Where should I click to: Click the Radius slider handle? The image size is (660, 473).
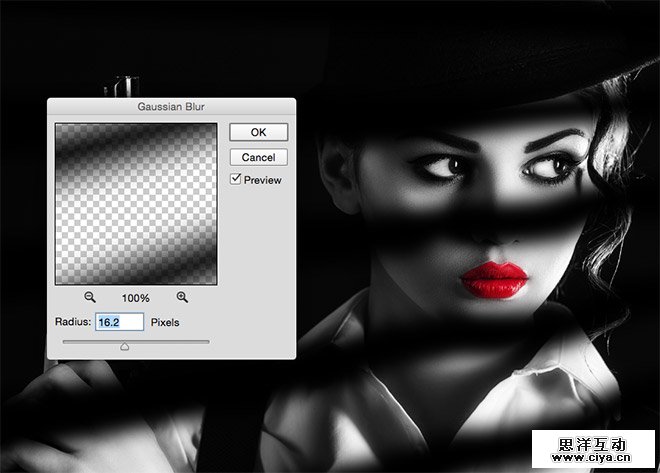(125, 346)
